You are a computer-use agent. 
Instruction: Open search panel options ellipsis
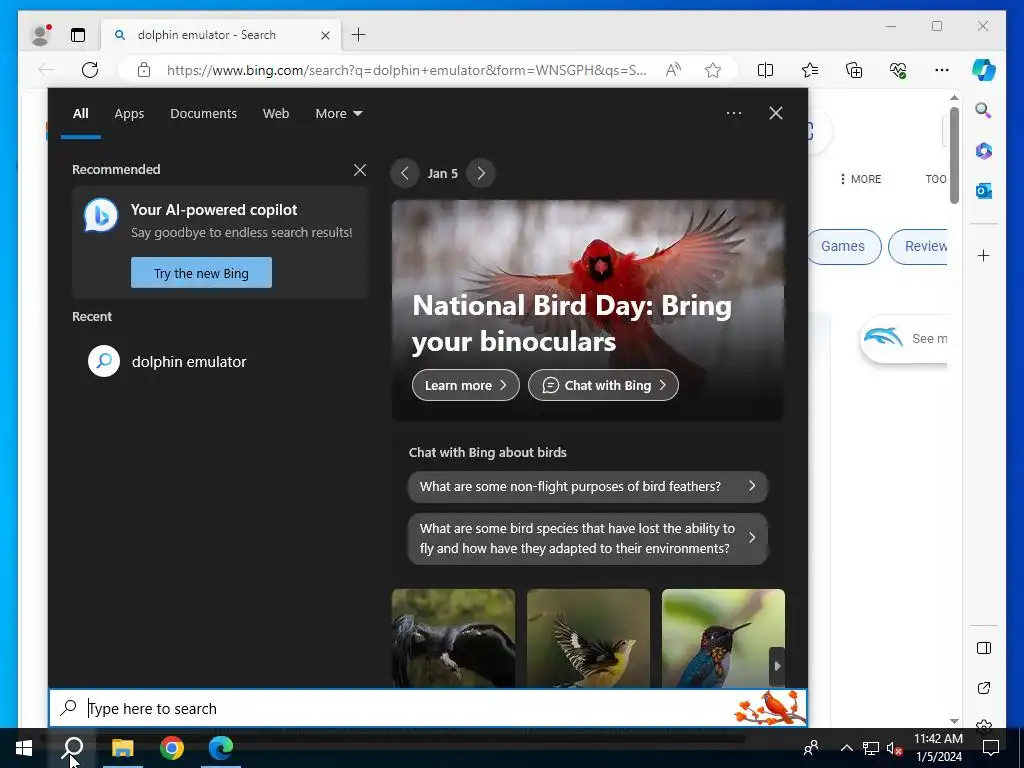(x=734, y=113)
